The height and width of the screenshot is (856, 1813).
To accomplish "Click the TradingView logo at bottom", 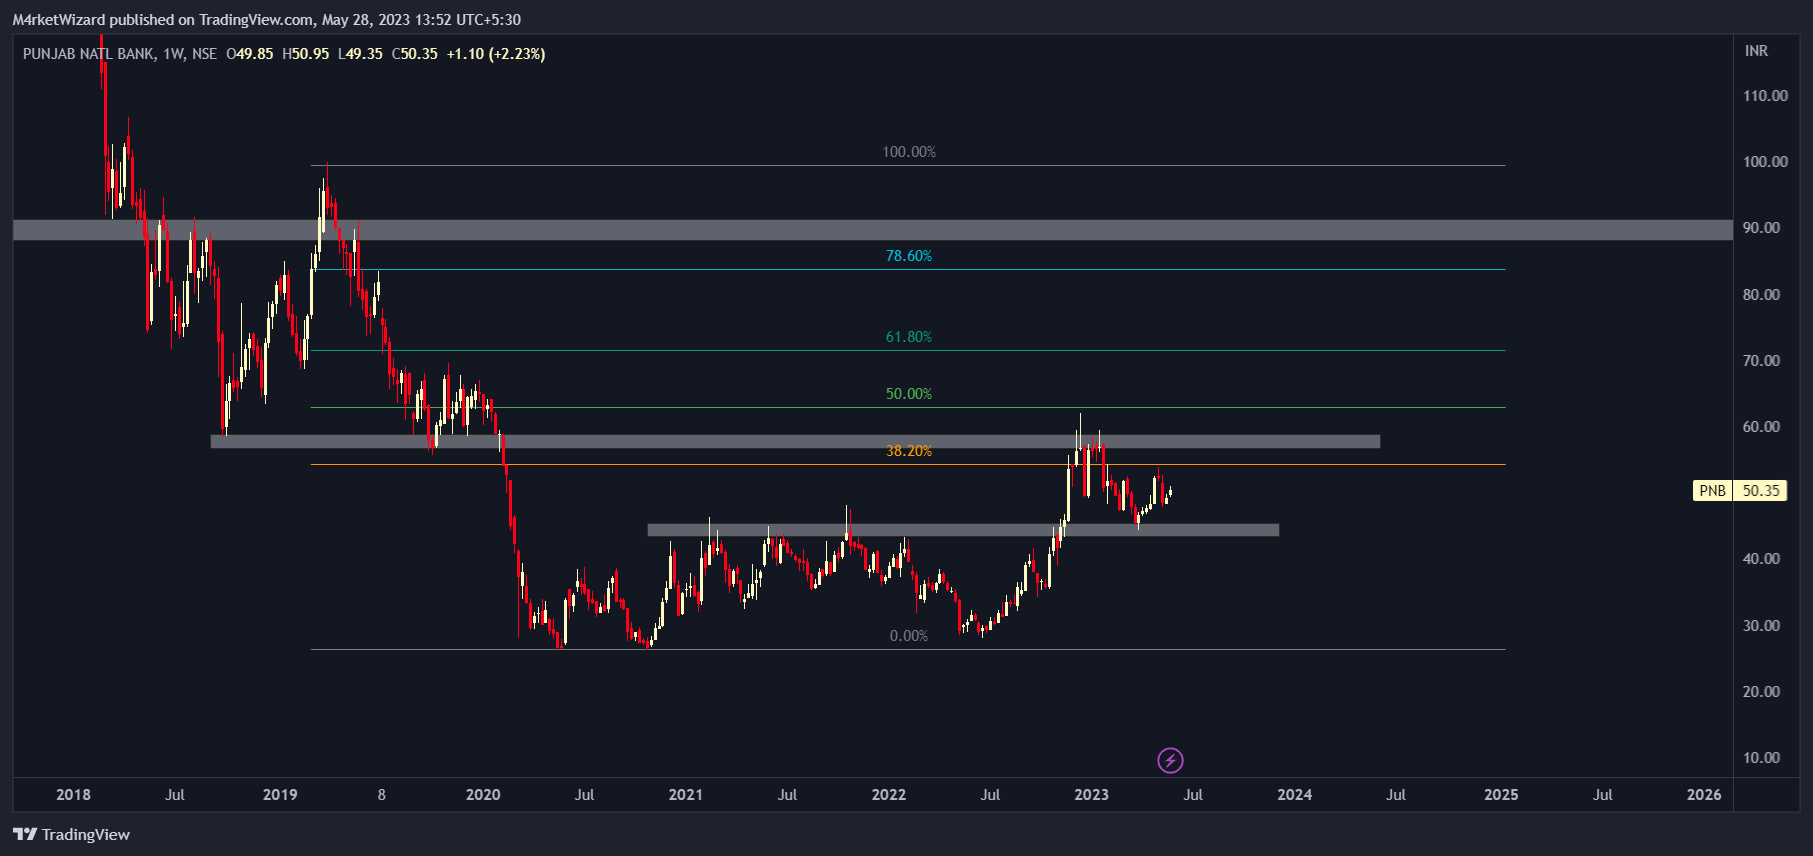I will (x=71, y=834).
